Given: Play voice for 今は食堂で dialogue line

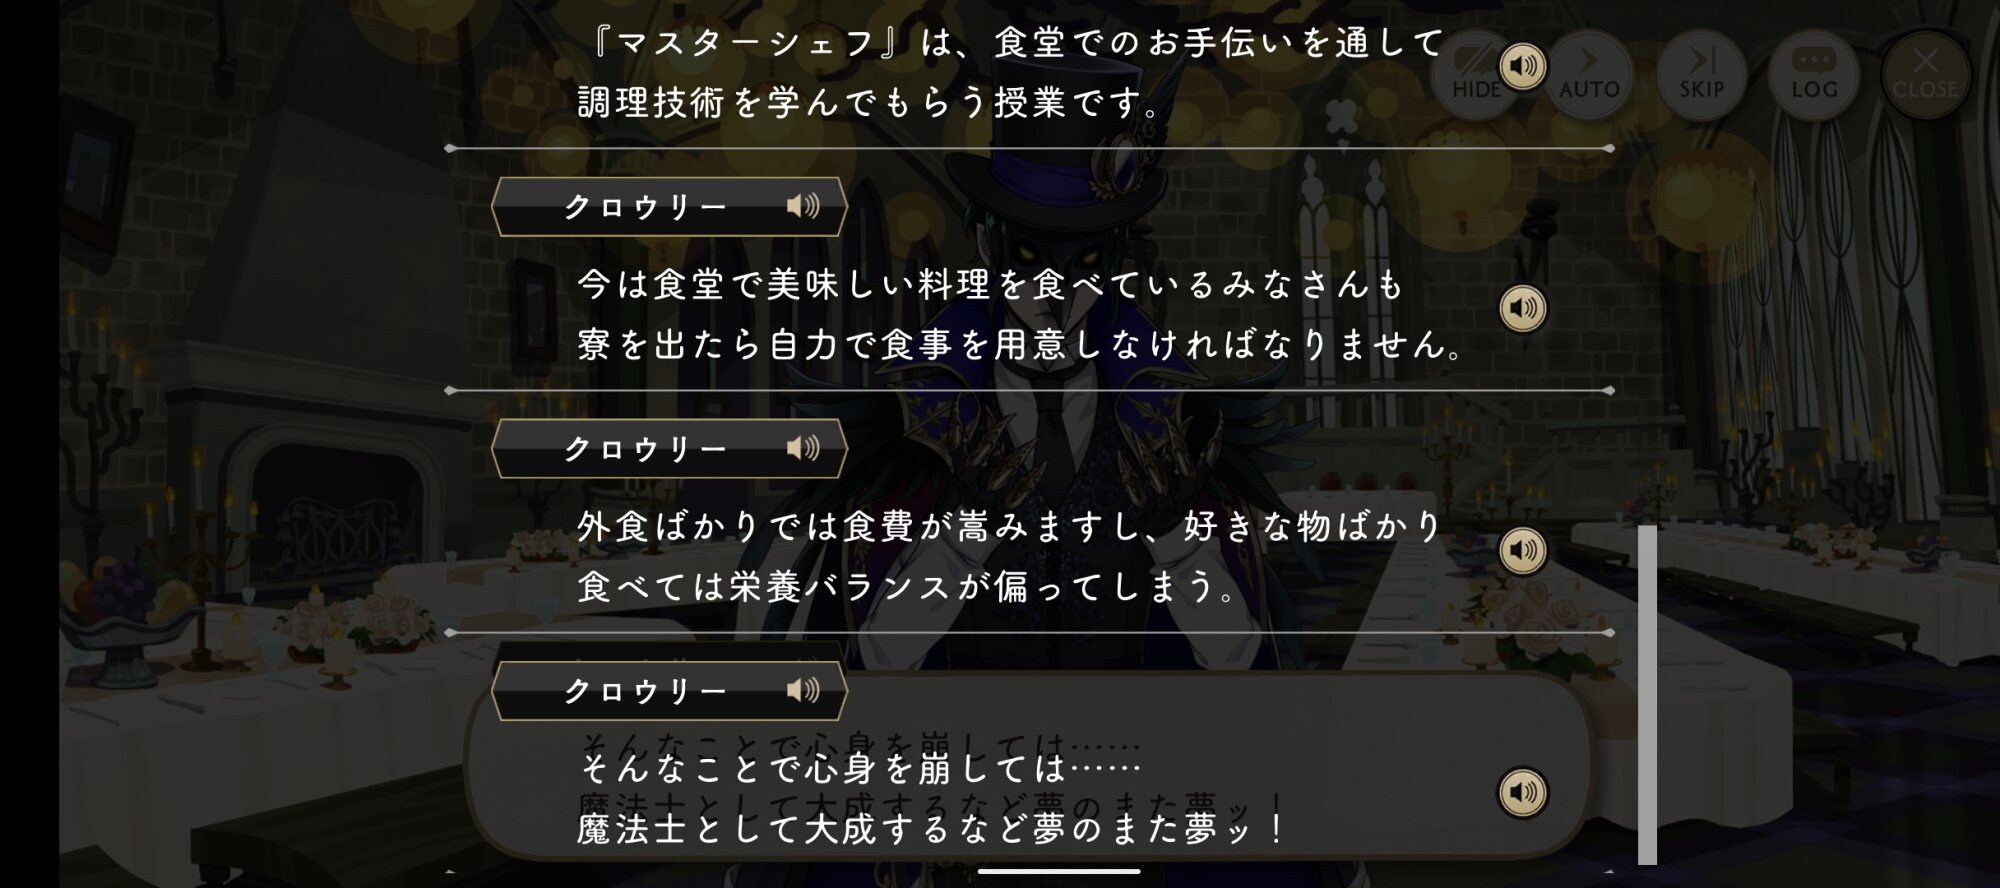Looking at the screenshot, I should (x=1523, y=308).
